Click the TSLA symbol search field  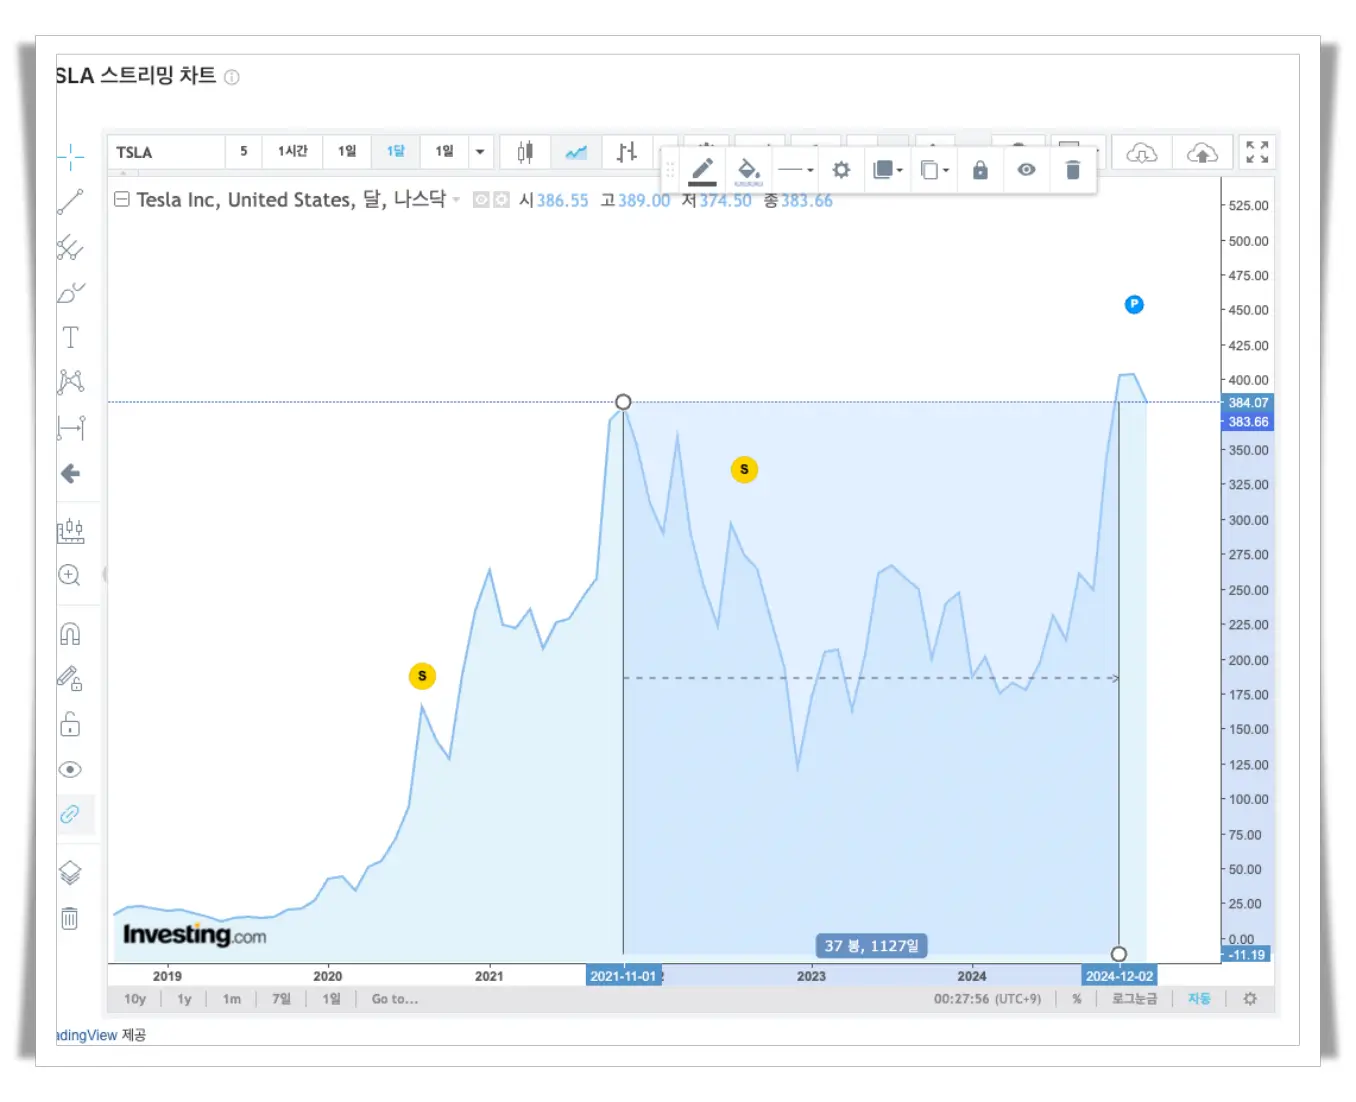coord(164,152)
